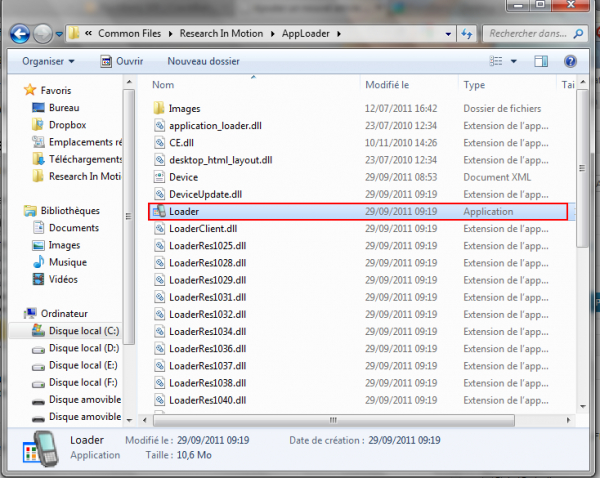600x478 pixels.
Task: Select Common Files breadcrumb segment
Action: click(x=129, y=34)
